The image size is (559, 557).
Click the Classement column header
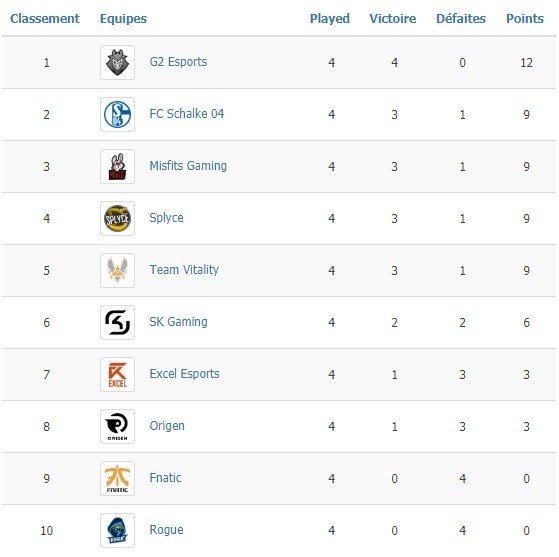click(x=45, y=19)
